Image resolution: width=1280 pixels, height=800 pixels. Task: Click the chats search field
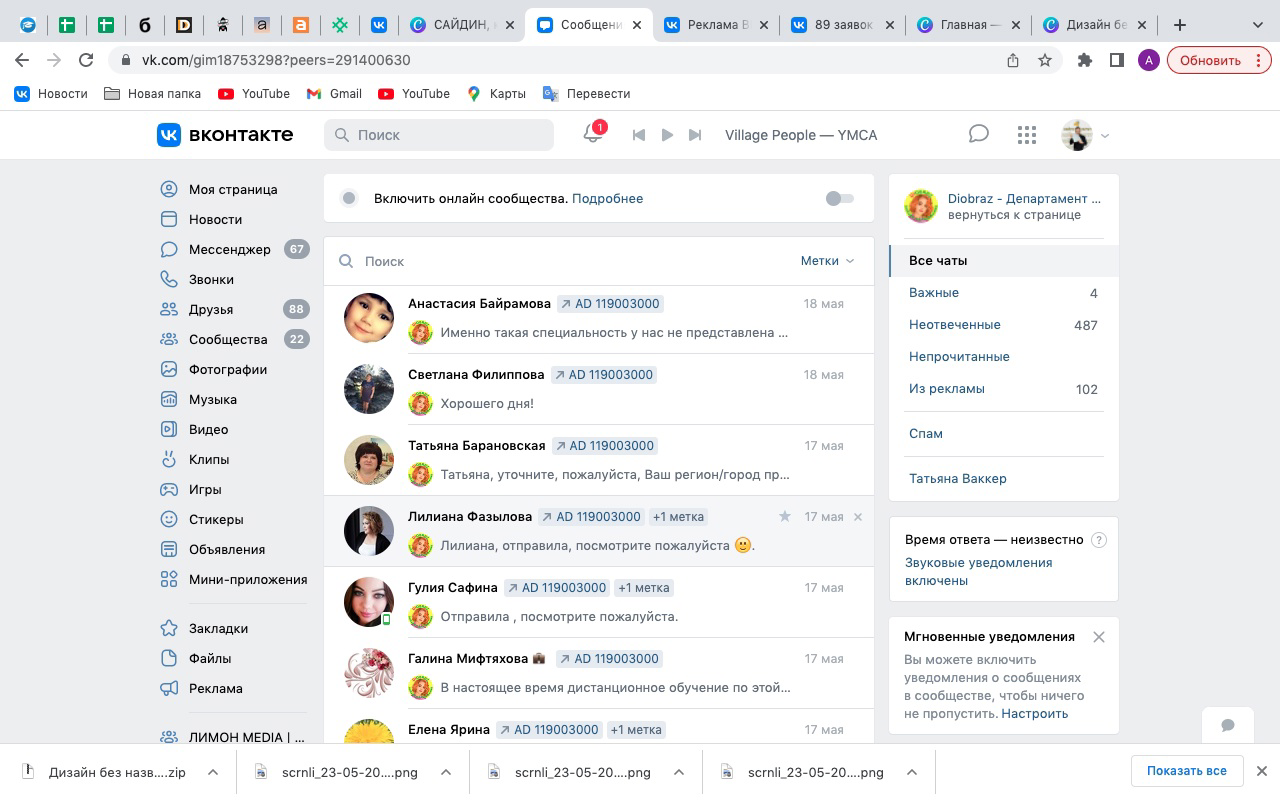[x=560, y=261]
